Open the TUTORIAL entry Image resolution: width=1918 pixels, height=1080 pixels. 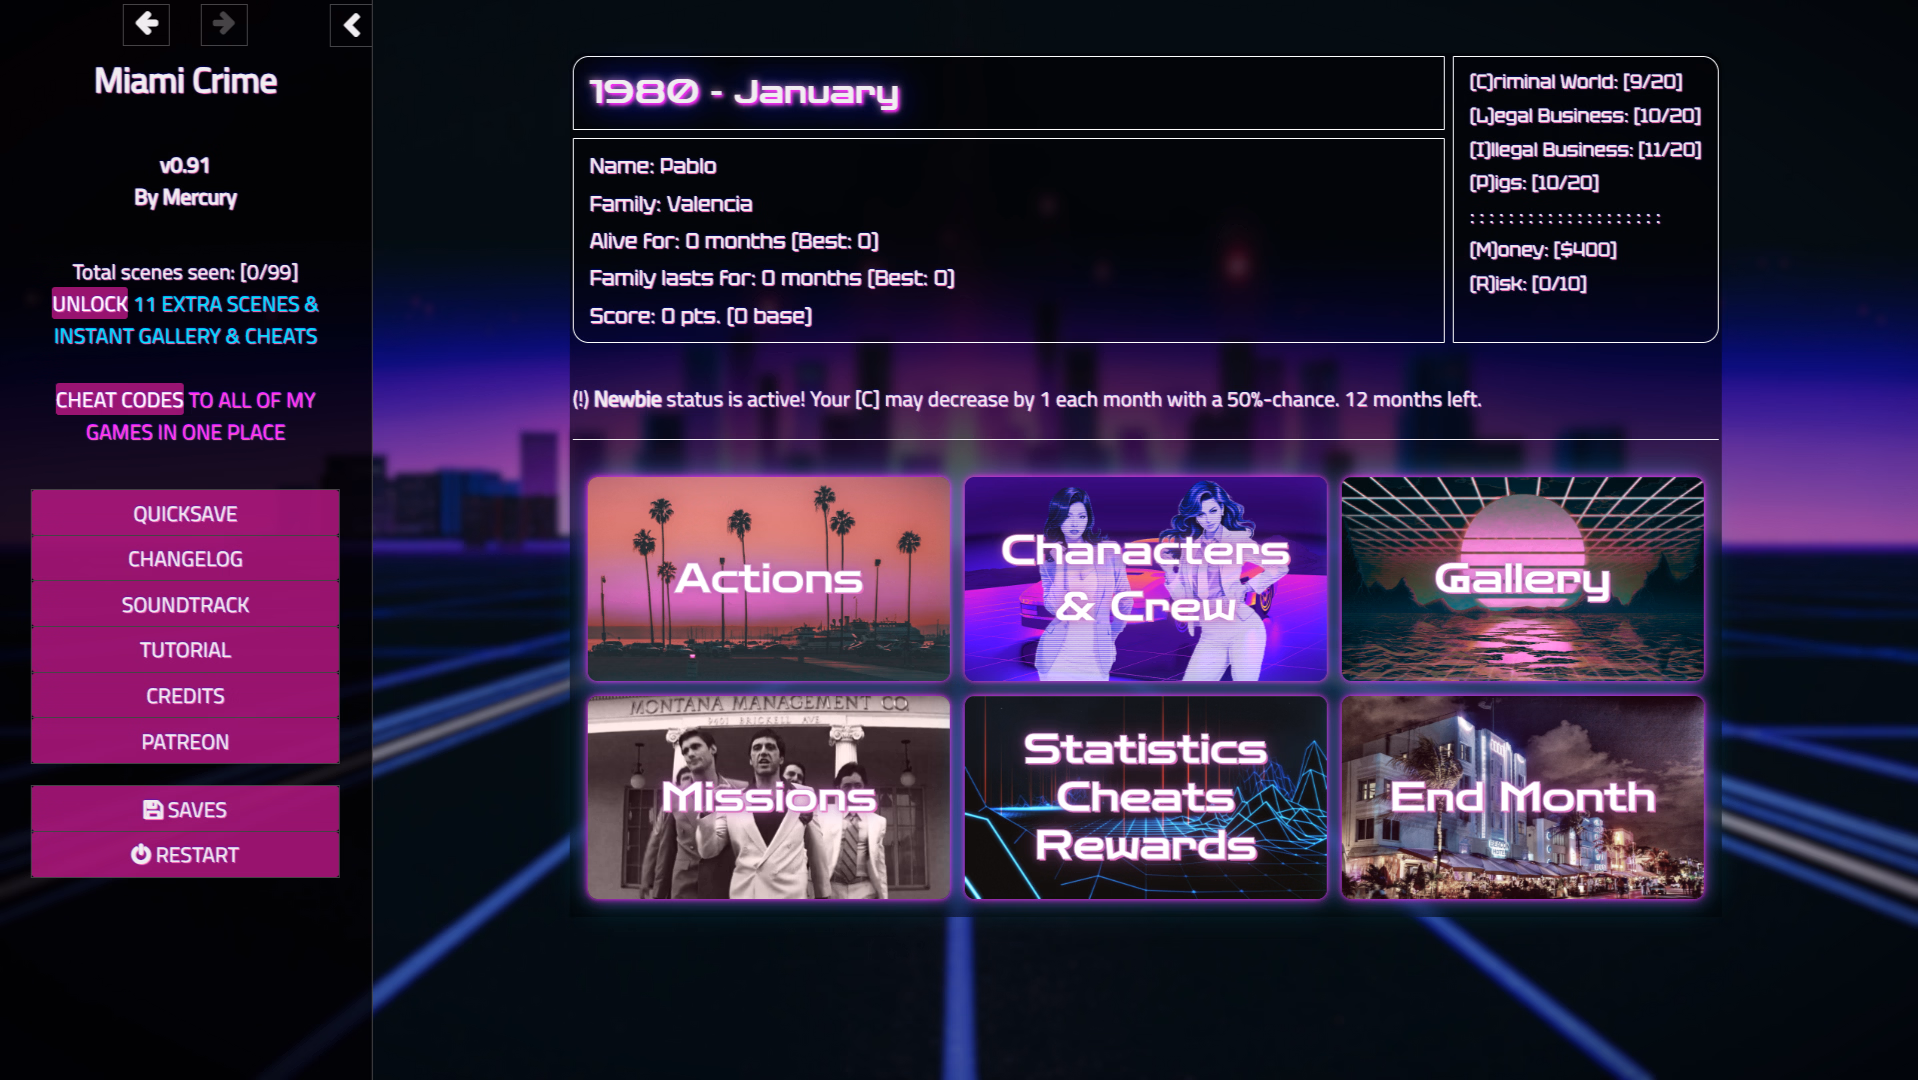185,650
